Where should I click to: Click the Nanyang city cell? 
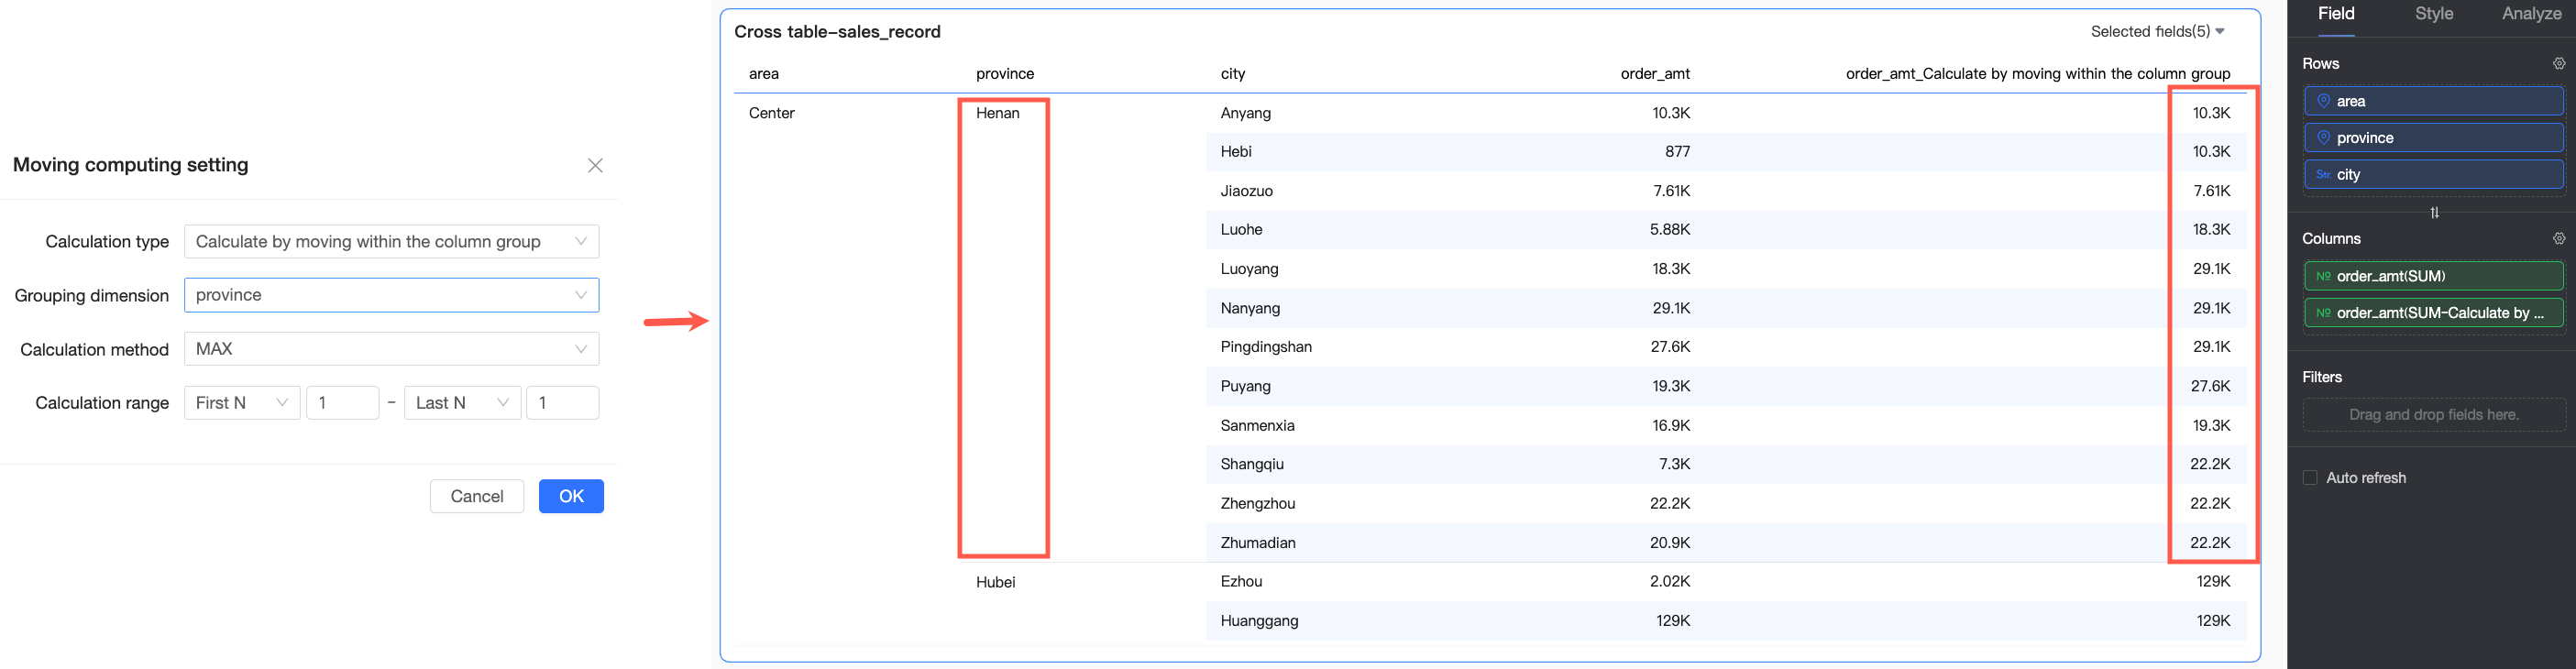coord(1250,308)
